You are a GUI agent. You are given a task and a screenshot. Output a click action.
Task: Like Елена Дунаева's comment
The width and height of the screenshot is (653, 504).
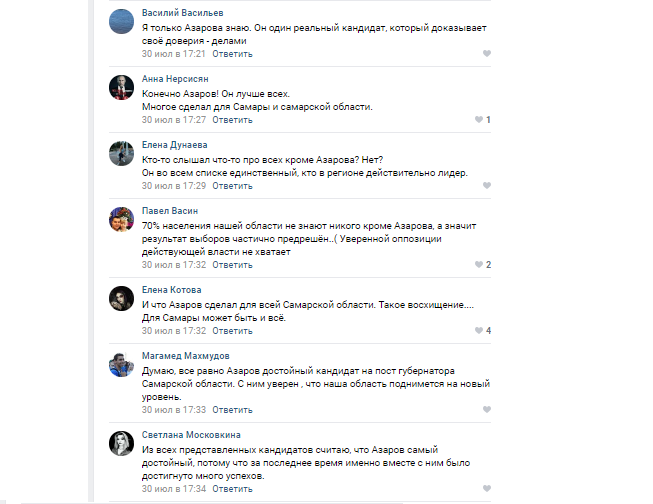pos(487,185)
